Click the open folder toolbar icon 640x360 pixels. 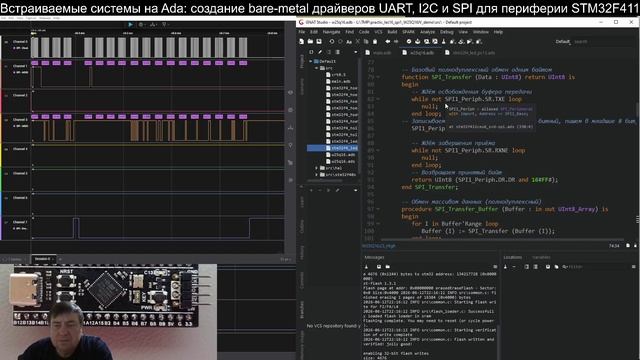(x=310, y=41)
